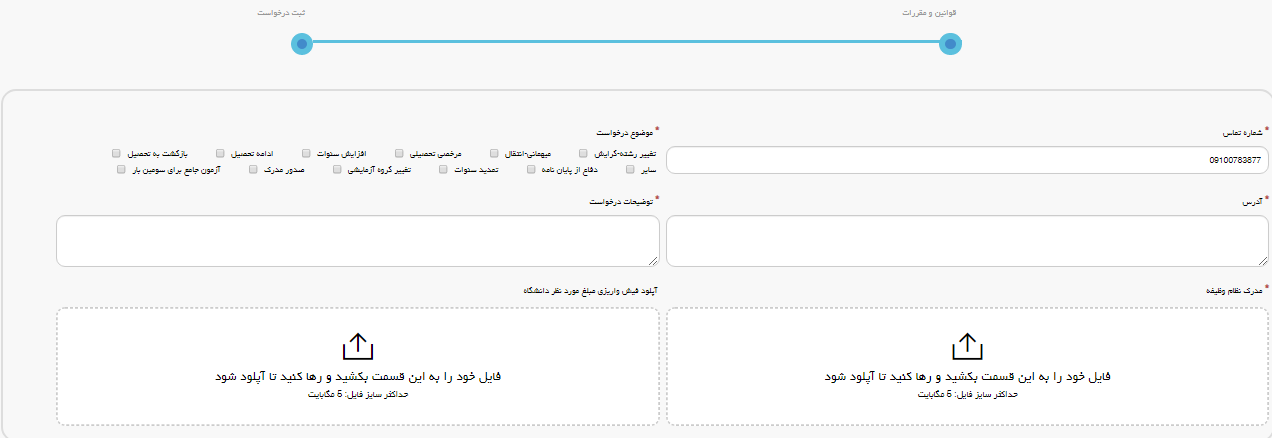Click the قوانین و مقررات step circle
This screenshot has height=438, width=1272.
pos(950,44)
